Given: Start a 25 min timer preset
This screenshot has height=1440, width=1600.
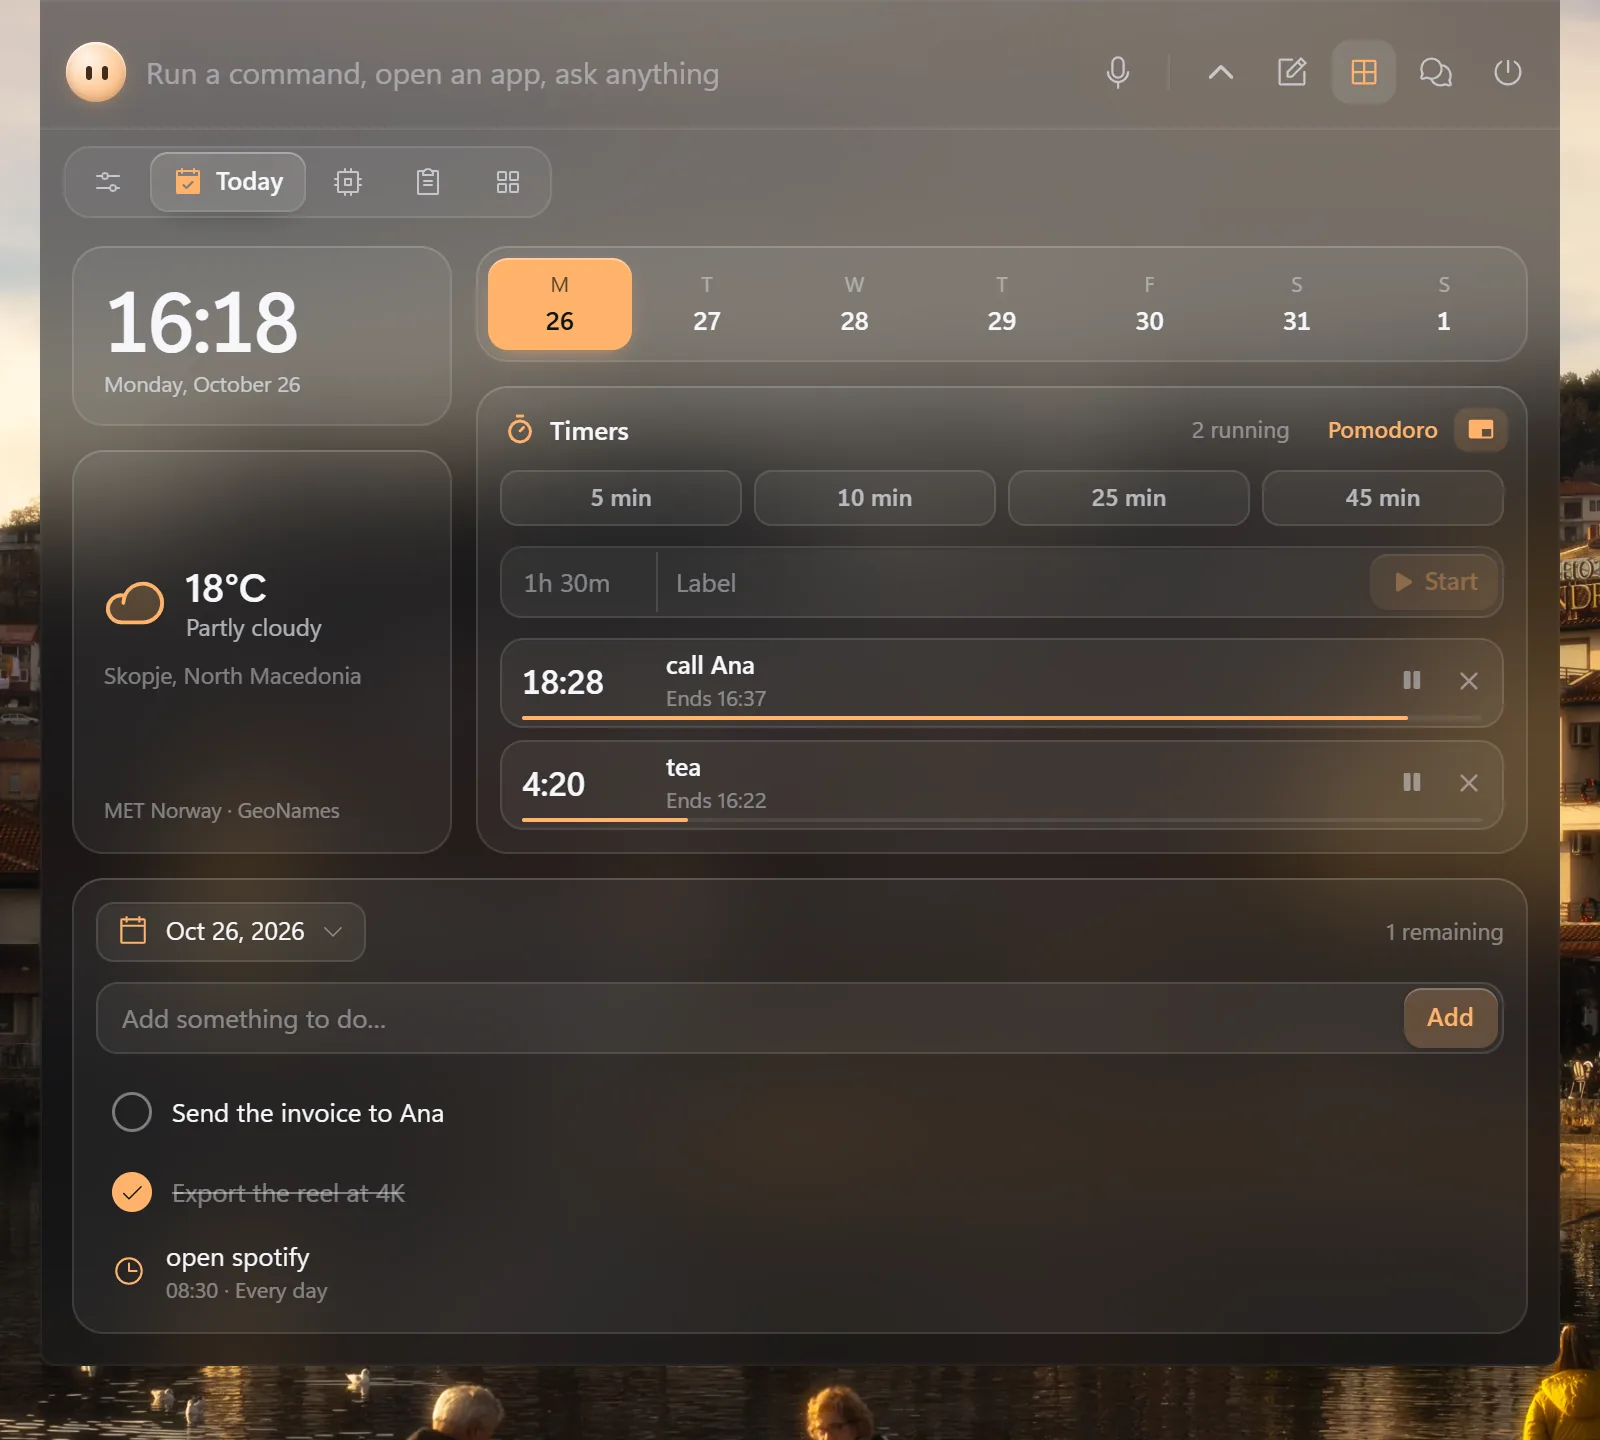Looking at the screenshot, I should (1129, 498).
